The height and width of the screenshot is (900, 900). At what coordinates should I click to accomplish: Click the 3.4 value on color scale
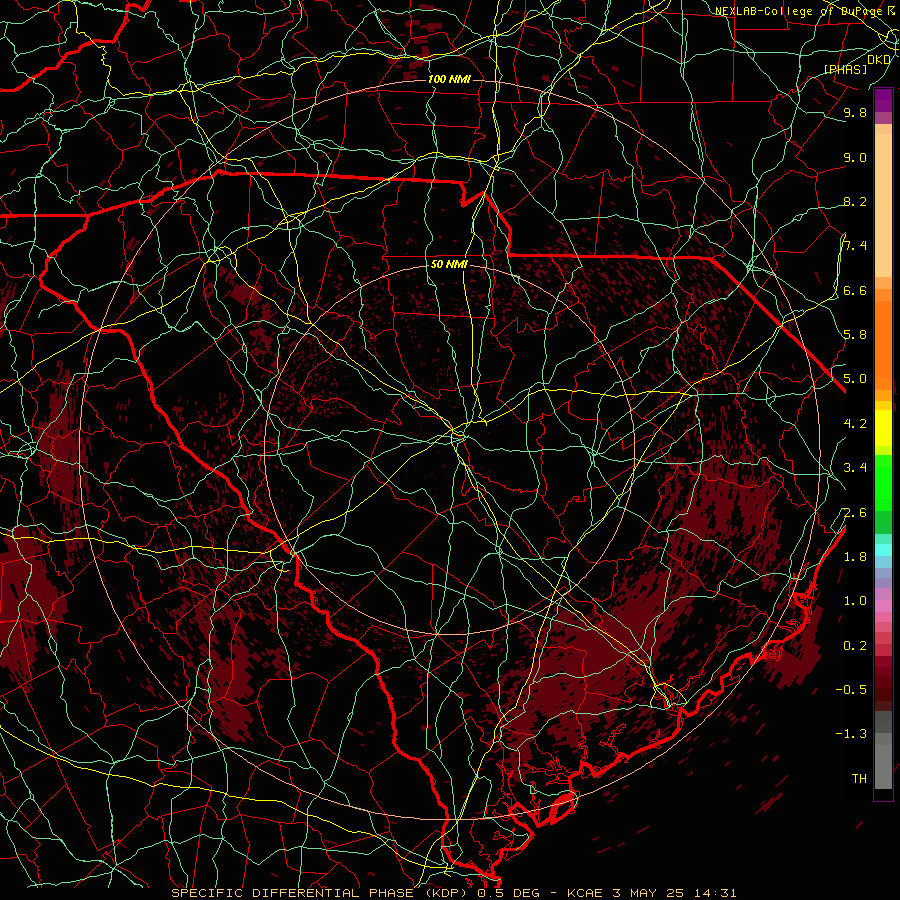tap(855, 468)
